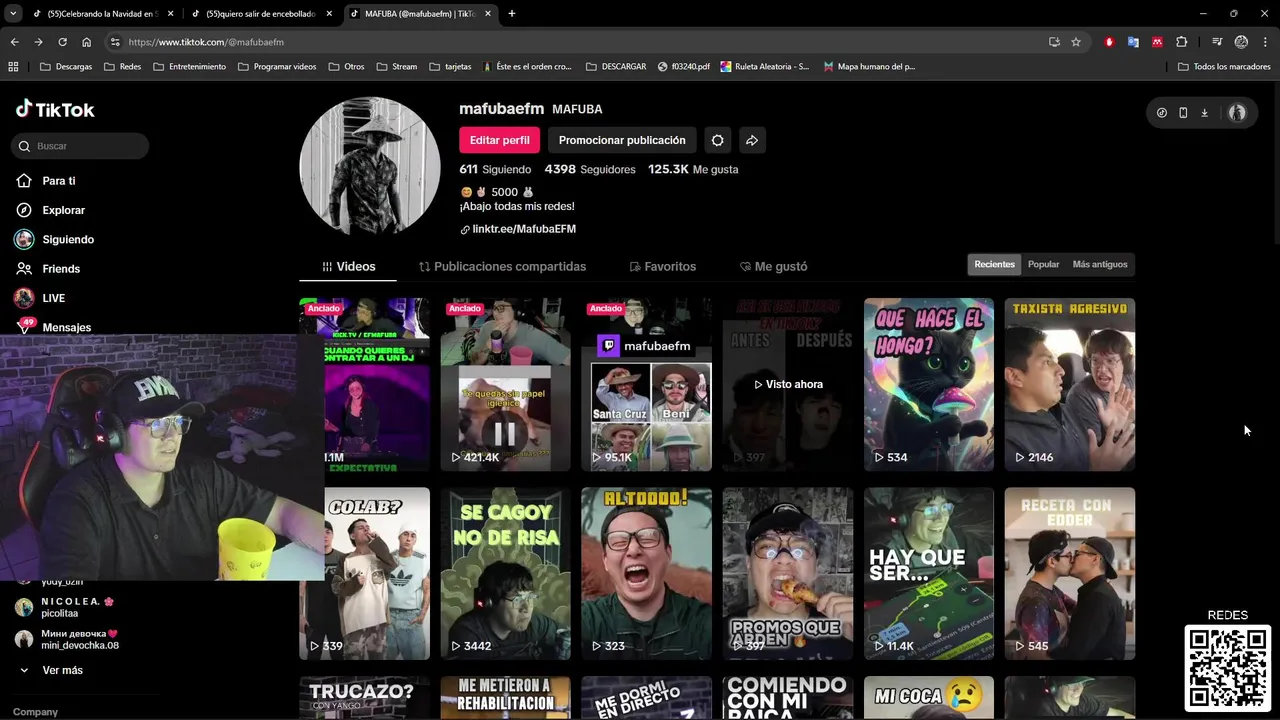
Task: Open the mini_devochka.08 account
Action: point(66,639)
